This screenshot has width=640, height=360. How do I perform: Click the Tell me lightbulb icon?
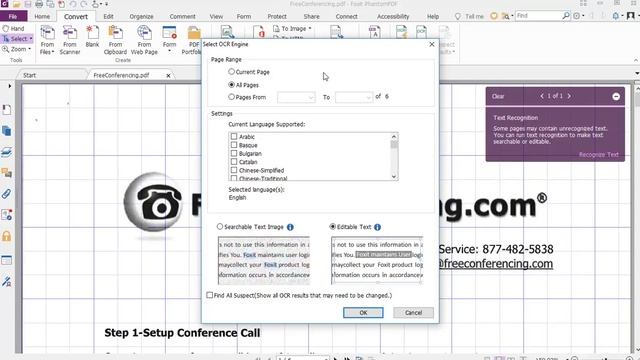point(458,16)
